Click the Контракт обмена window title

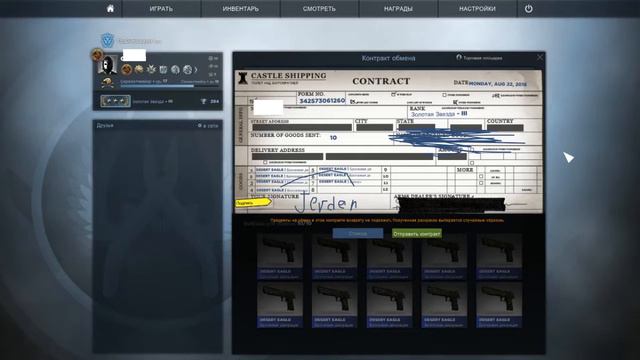[x=388, y=58]
